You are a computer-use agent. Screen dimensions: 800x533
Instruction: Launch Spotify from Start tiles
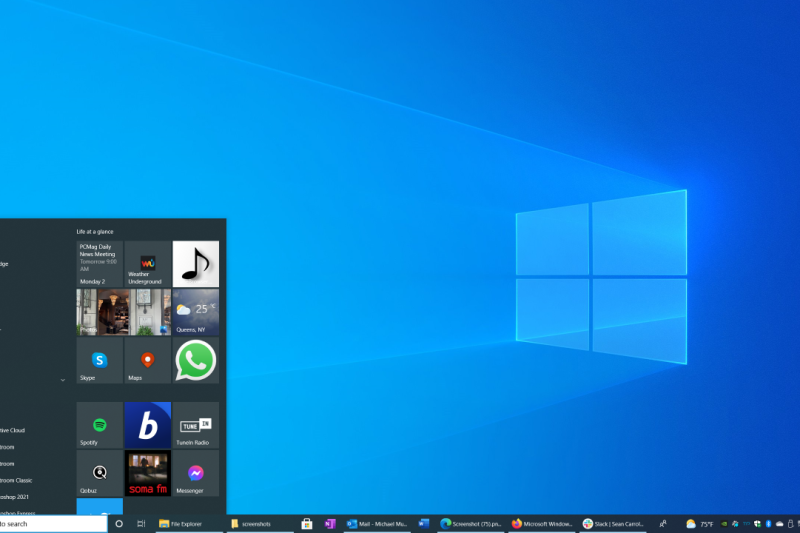pos(99,425)
